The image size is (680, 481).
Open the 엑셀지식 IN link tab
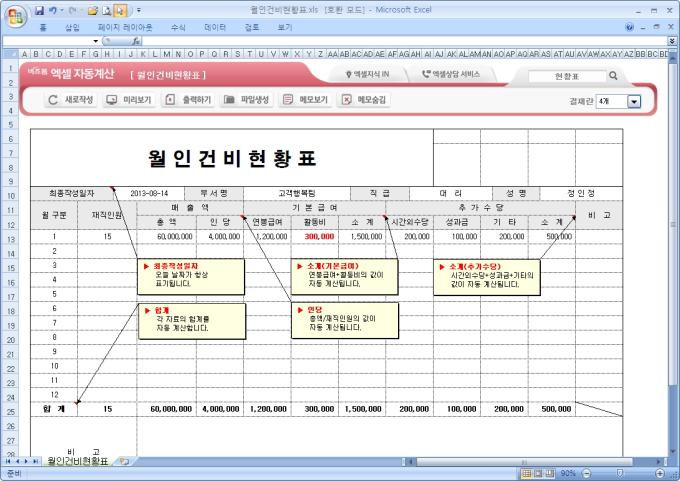pos(367,75)
